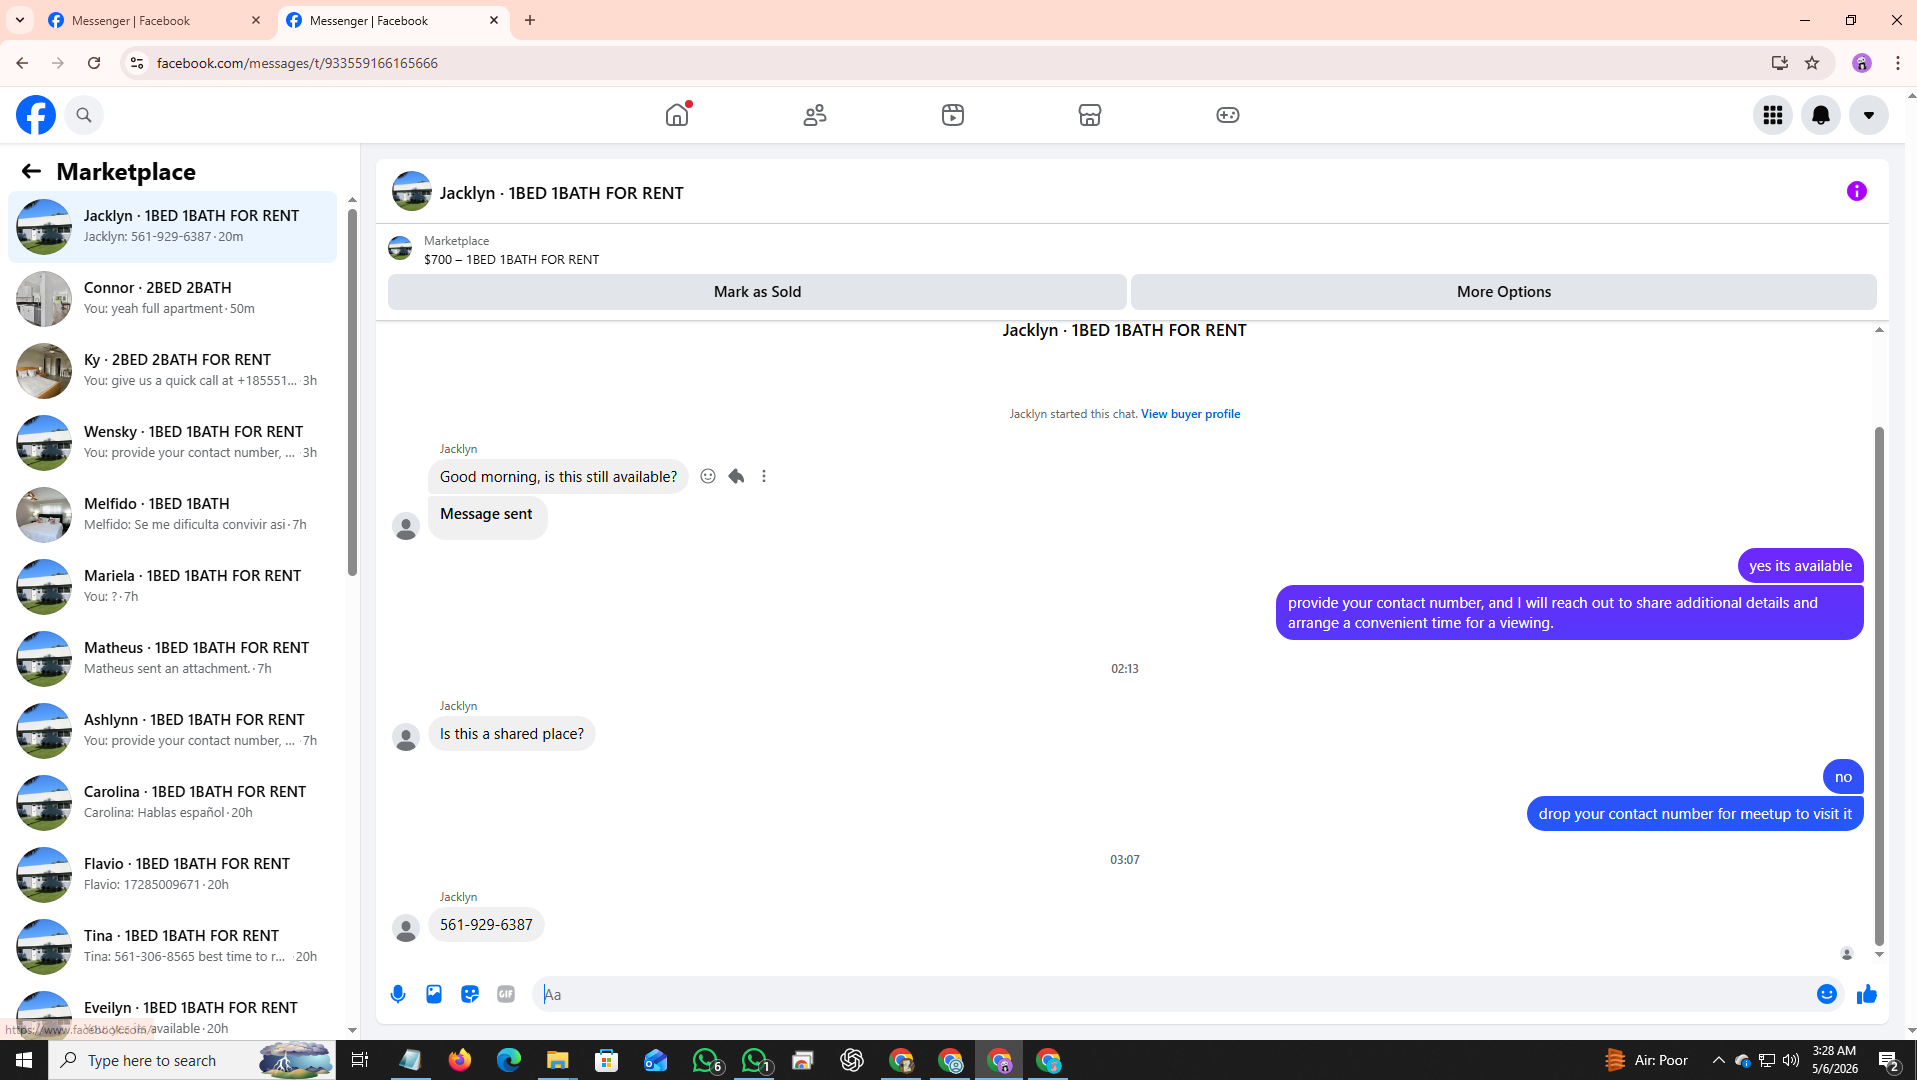The image size is (1917, 1080).
Task: Click the Windows taskbar search box
Action: tap(192, 1060)
